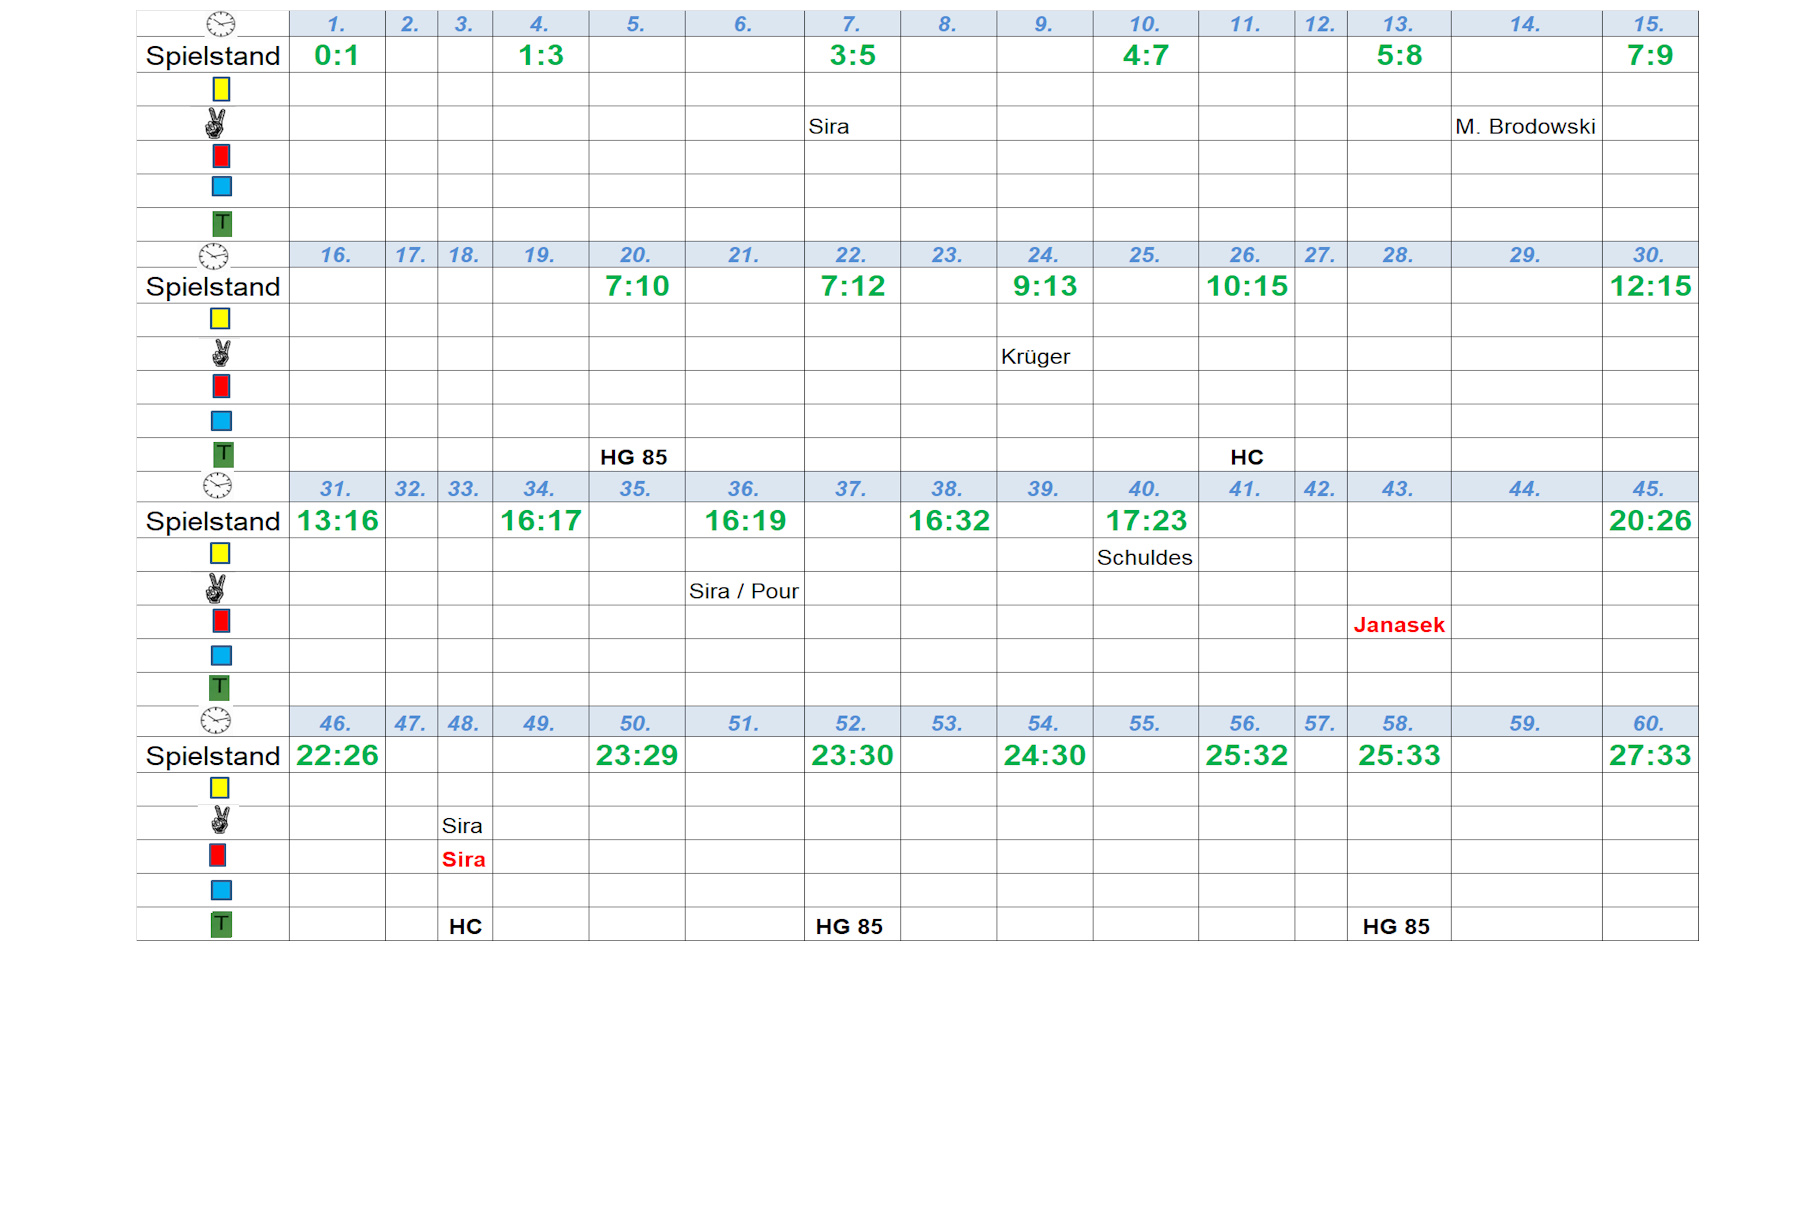This screenshot has height=1218, width=1820.
Task: Click the clock icon beside minutes 1–15
Action: pos(220,24)
